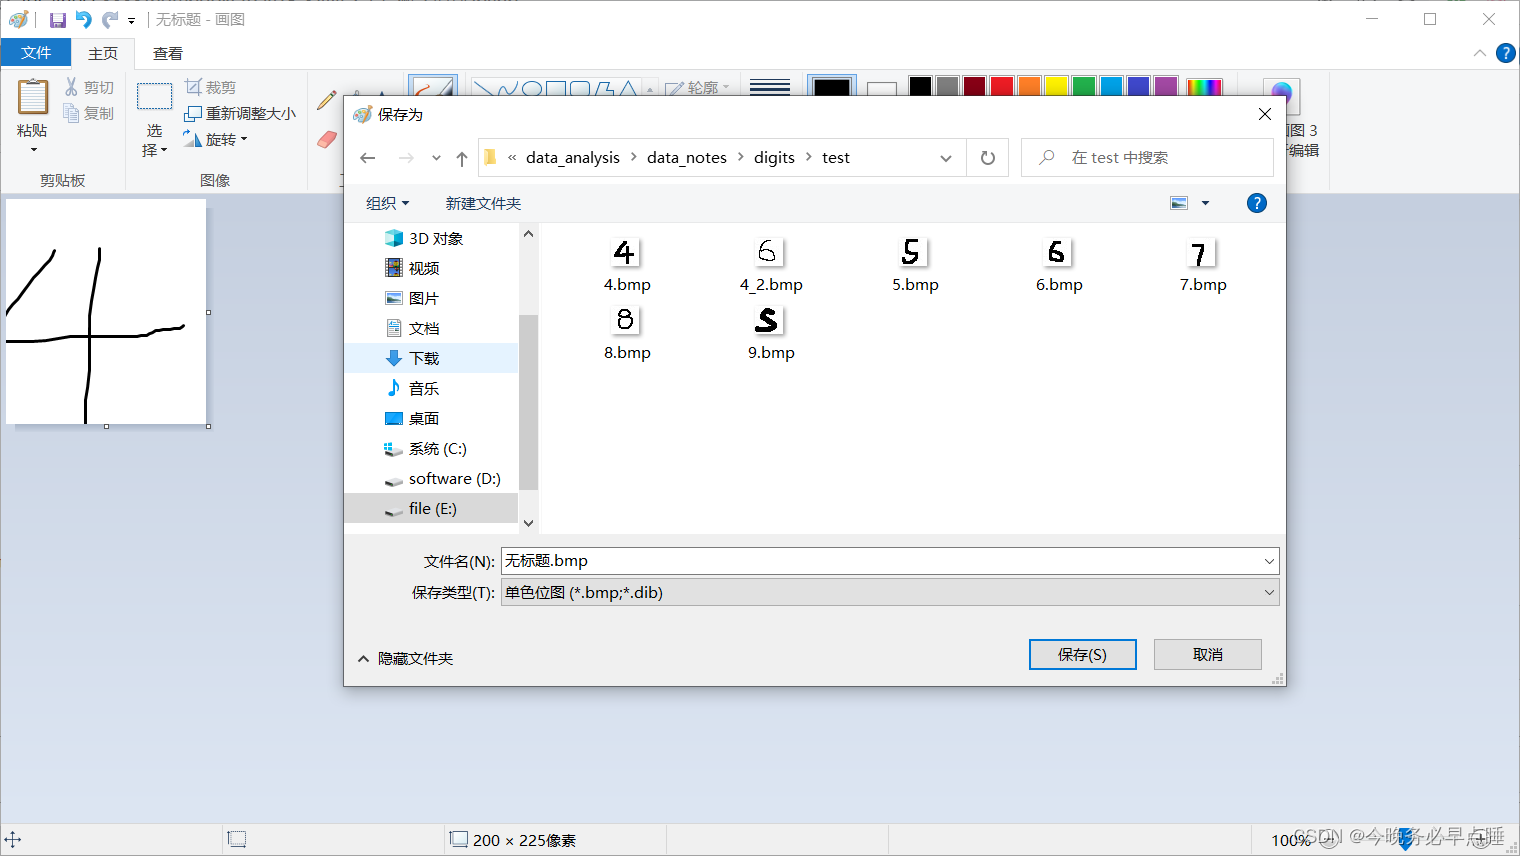Select the pencil tool
Screen dimensions: 1520x856
[327, 100]
